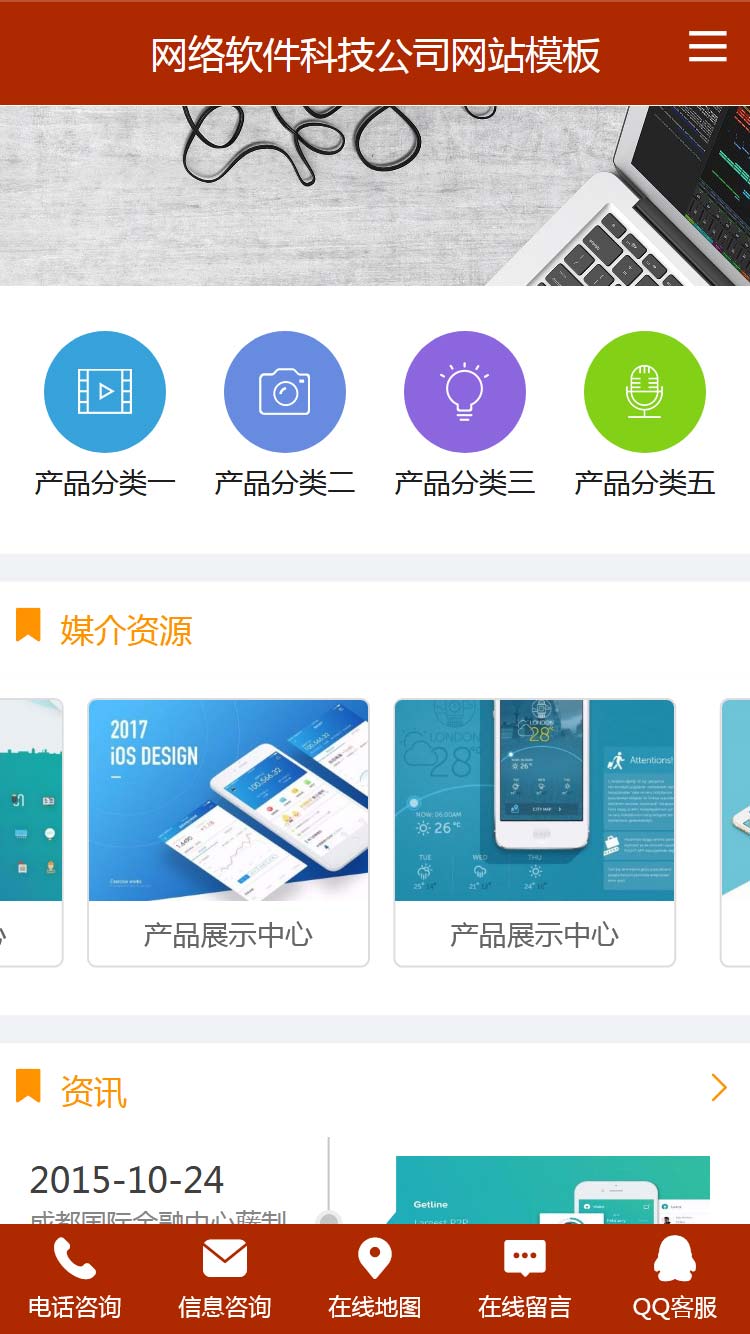Image resolution: width=750 pixels, height=1334 pixels.
Task: Open the 2017 iOS Design product thumbnail
Action: point(229,801)
